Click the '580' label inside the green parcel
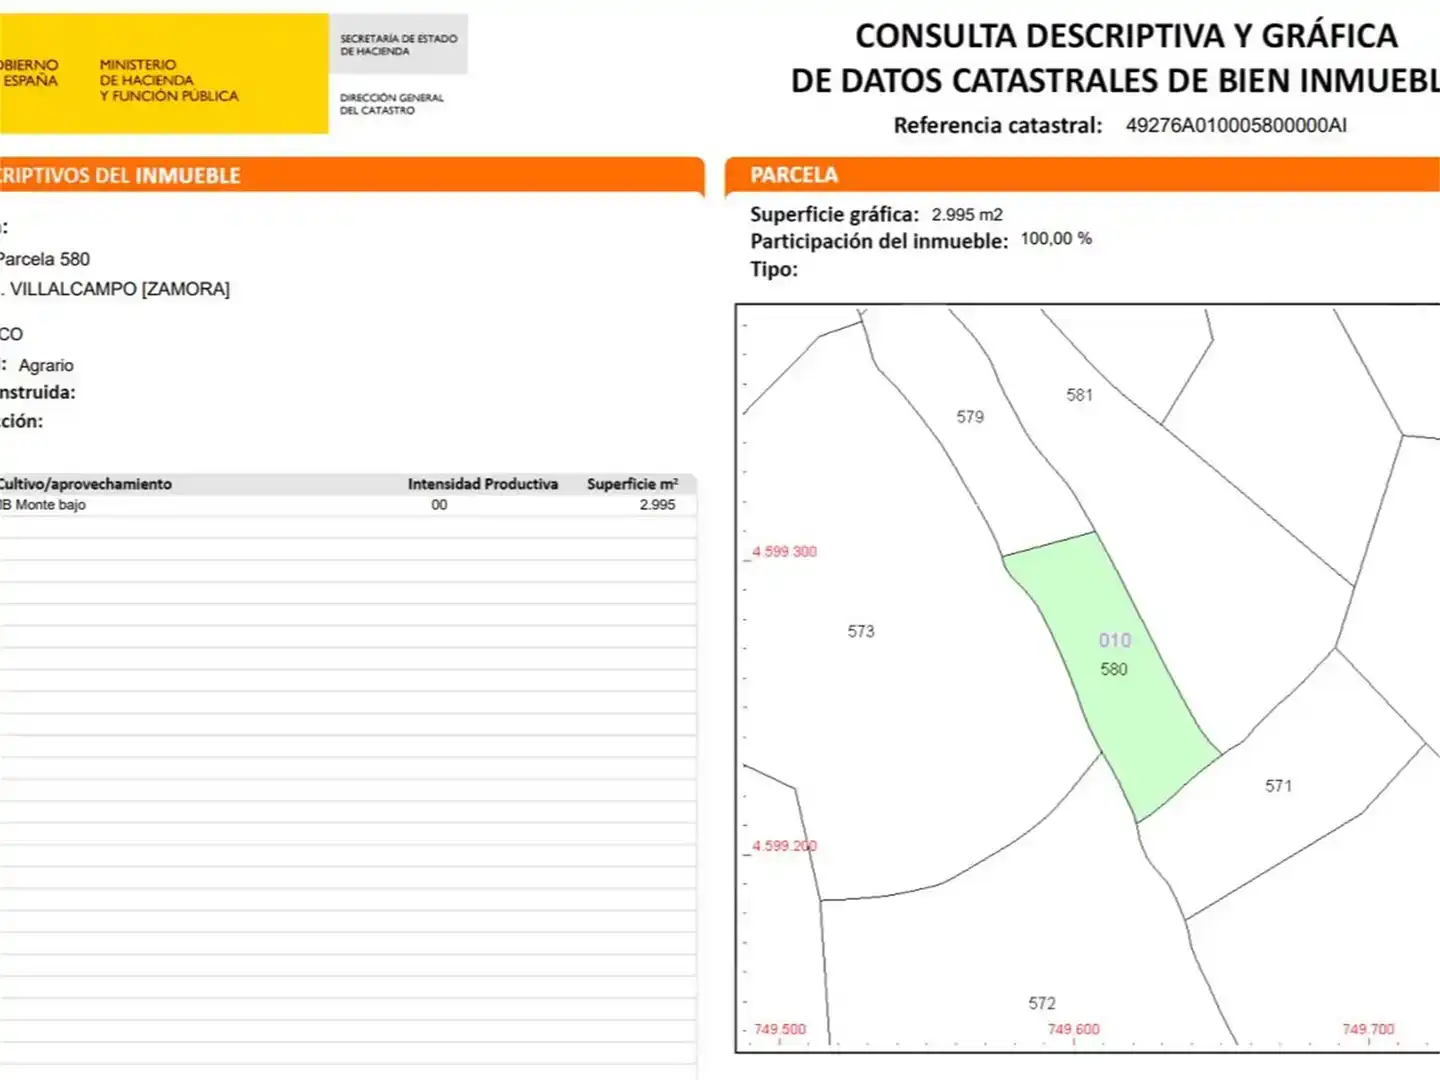The image size is (1440, 1080). coord(1114,669)
